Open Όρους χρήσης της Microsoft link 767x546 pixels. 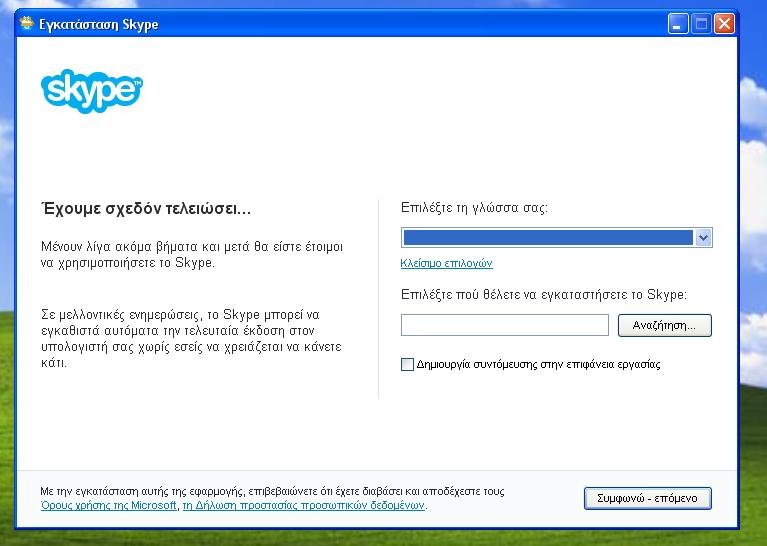pyautogui.click(x=109, y=505)
